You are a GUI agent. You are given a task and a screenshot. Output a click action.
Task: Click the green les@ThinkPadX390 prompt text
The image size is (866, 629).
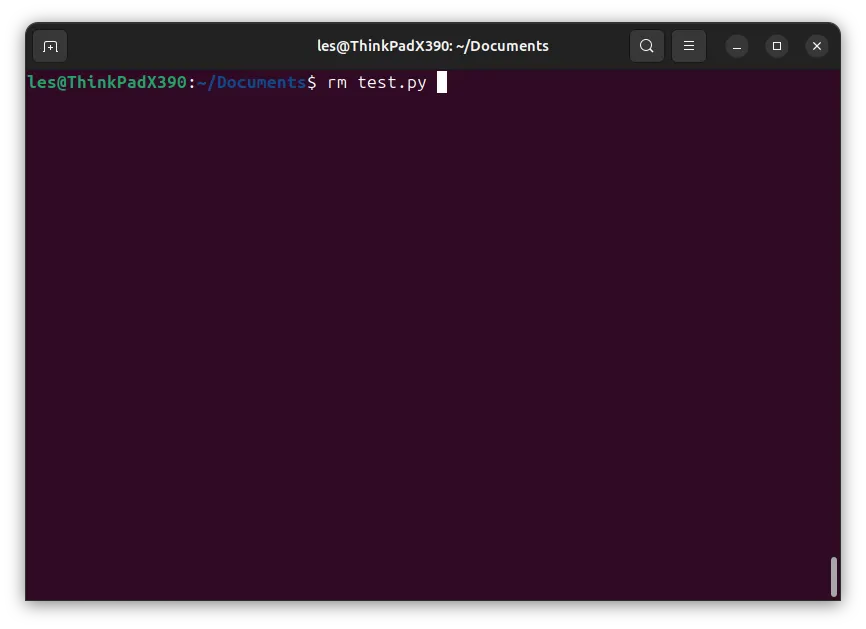(107, 82)
